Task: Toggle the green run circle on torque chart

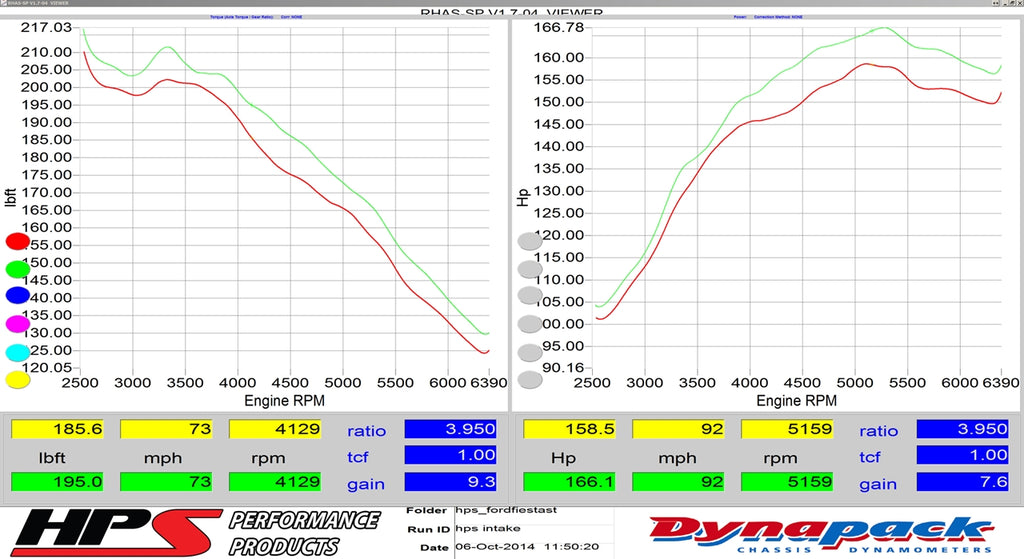Action: pyautogui.click(x=18, y=268)
